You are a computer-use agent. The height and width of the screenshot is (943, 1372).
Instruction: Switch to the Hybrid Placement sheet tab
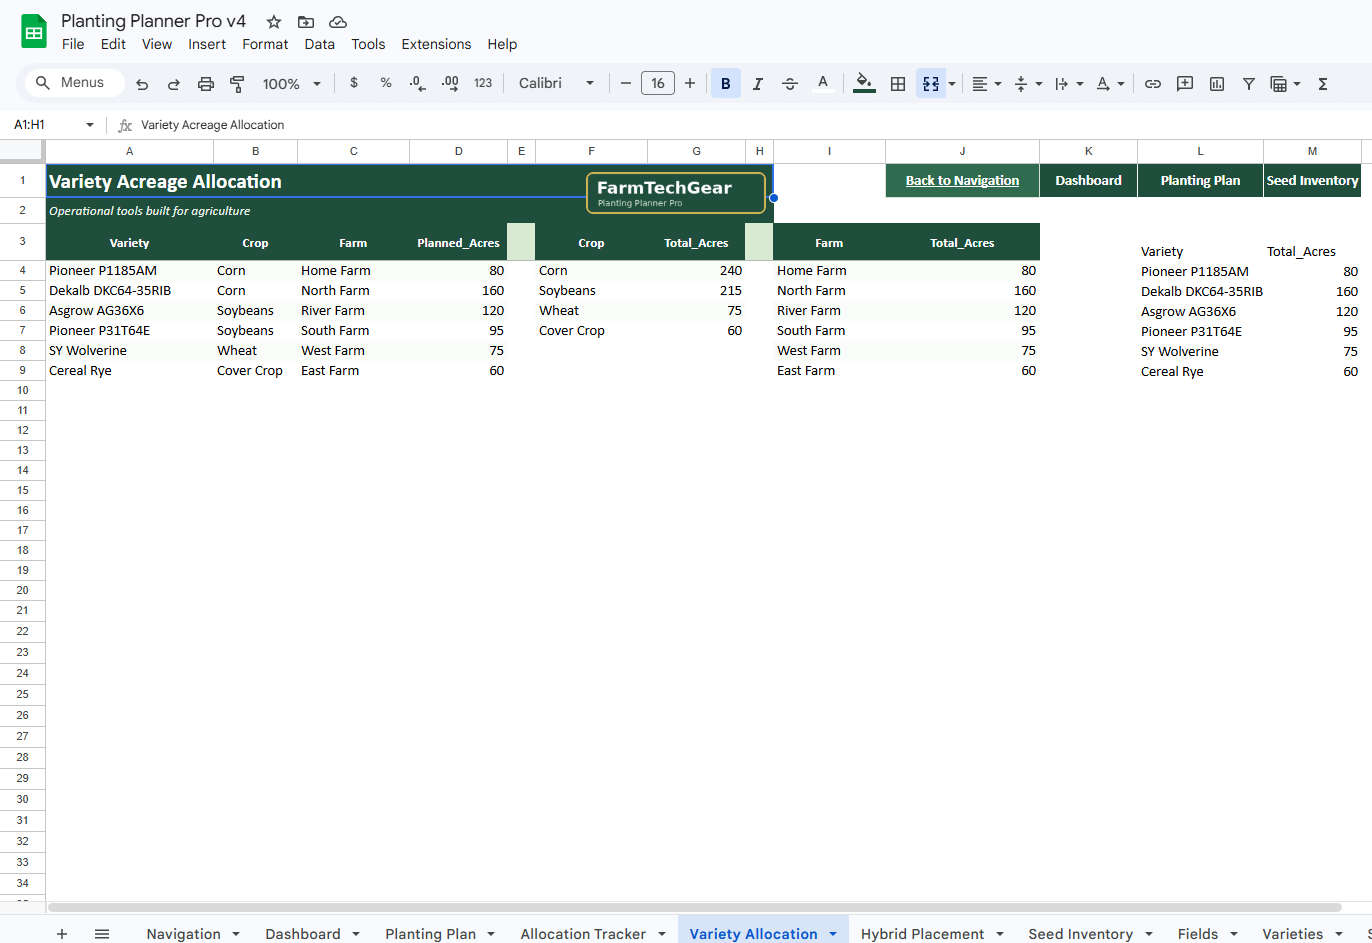pos(922,933)
